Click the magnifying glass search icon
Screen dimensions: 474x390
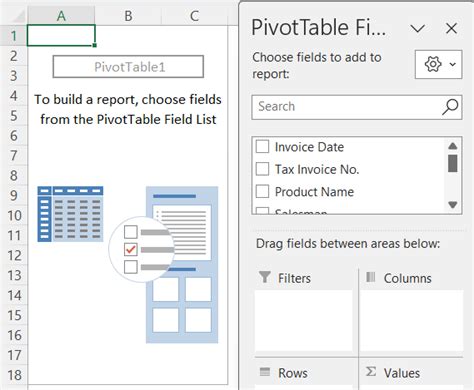[x=450, y=107]
